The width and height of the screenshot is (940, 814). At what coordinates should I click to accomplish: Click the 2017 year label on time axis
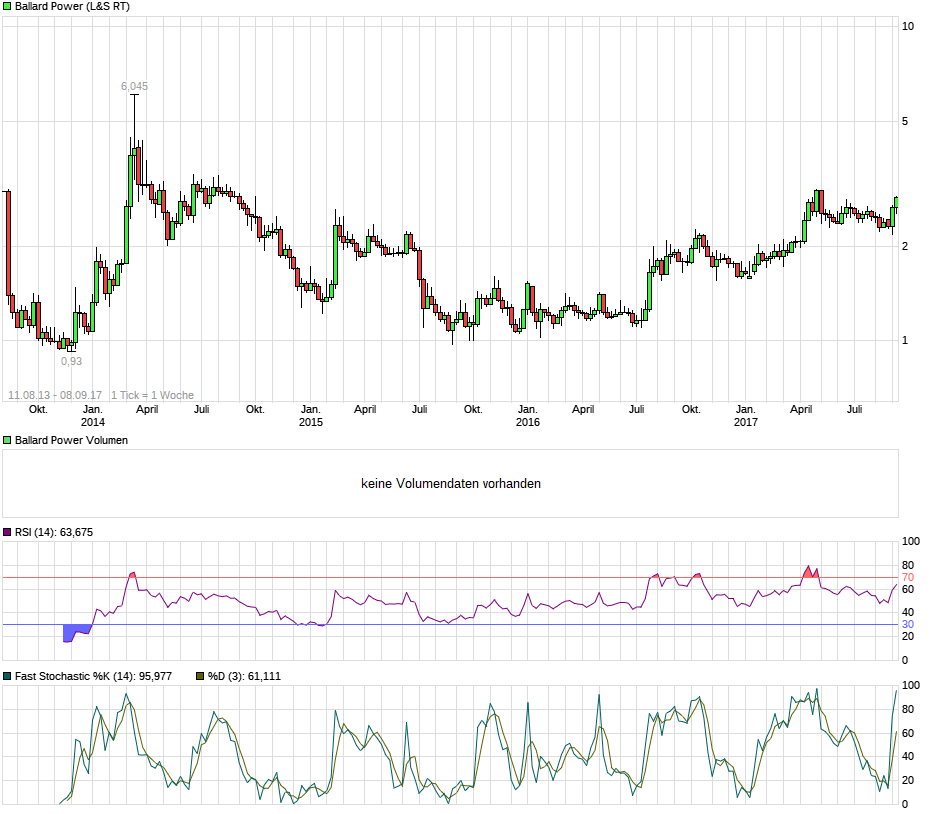point(746,422)
